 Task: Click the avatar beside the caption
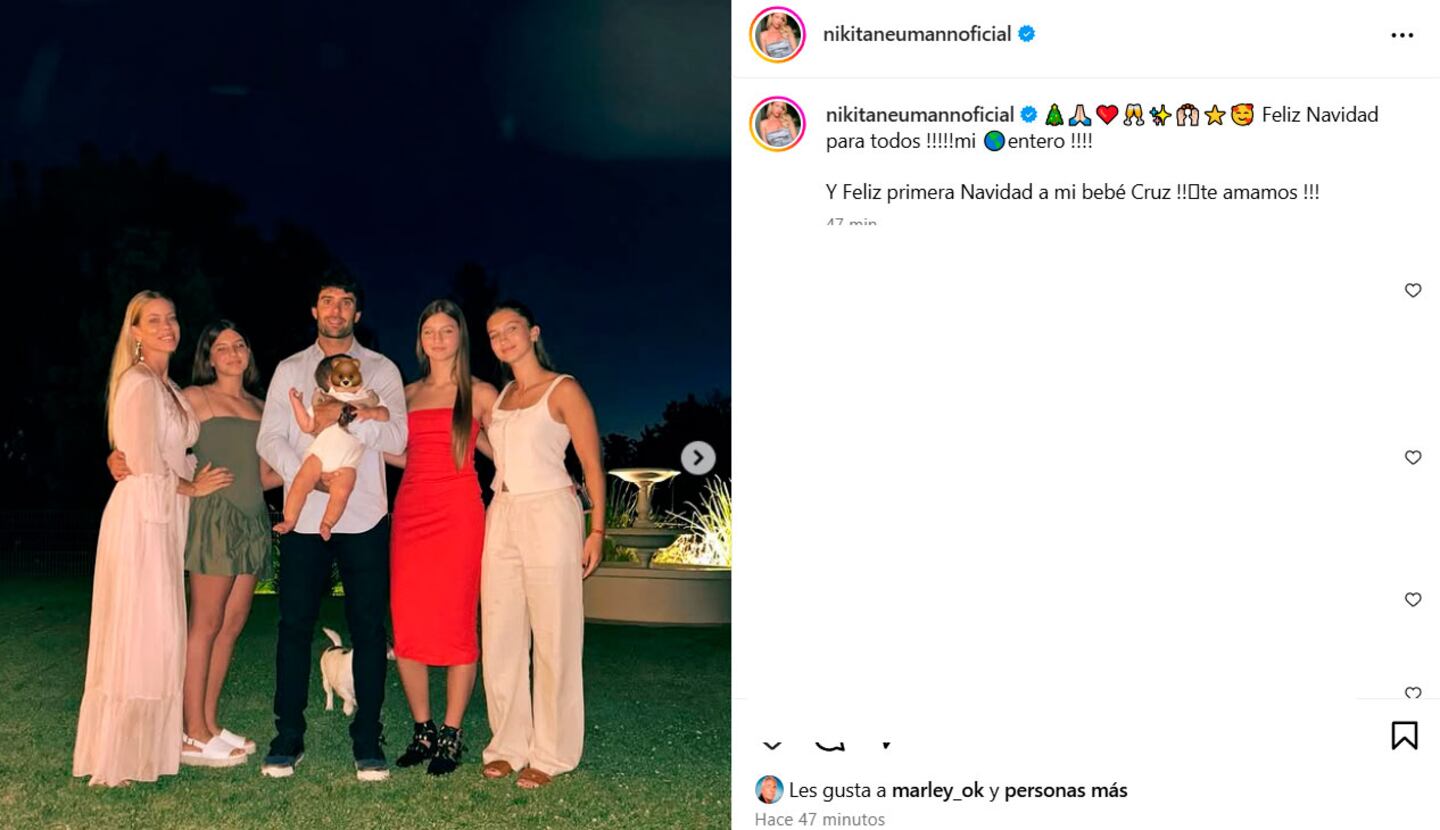(x=777, y=124)
